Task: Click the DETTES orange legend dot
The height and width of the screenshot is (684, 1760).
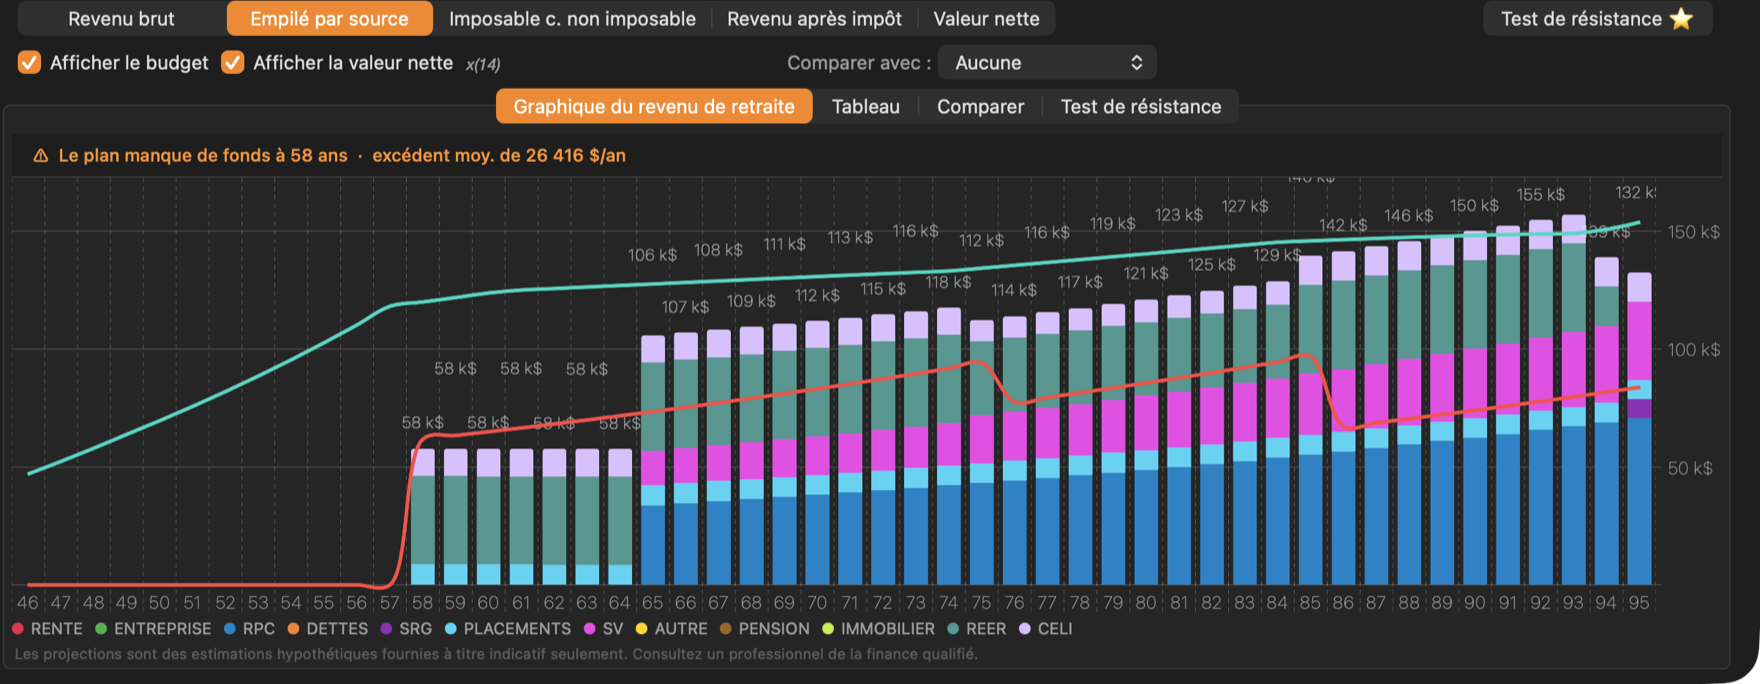Action: coord(294,629)
